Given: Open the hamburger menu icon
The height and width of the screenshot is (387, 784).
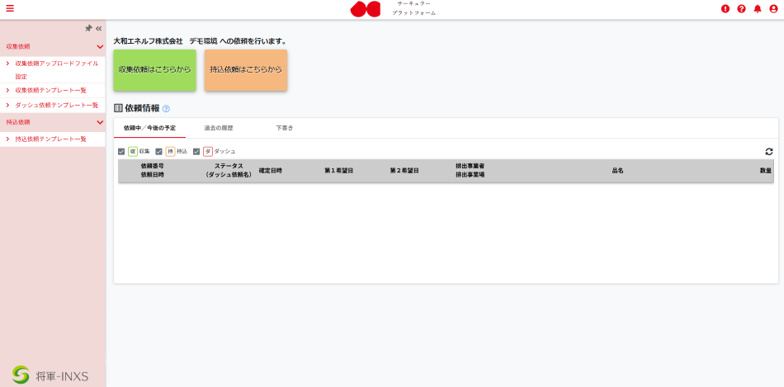Looking at the screenshot, I should pyautogui.click(x=10, y=8).
